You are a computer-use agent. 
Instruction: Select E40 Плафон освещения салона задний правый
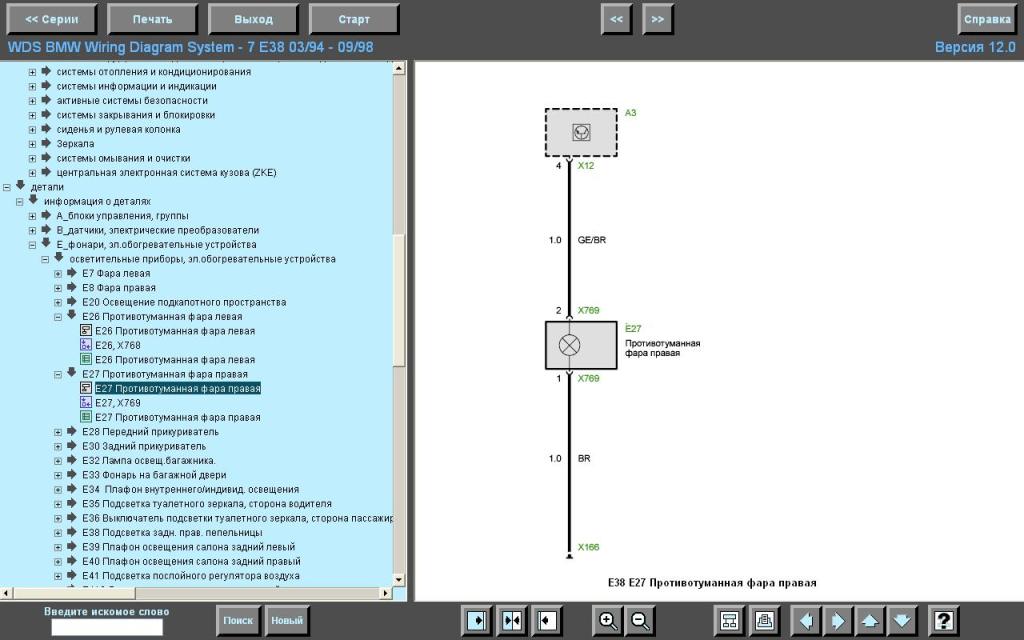pyautogui.click(x=191, y=561)
